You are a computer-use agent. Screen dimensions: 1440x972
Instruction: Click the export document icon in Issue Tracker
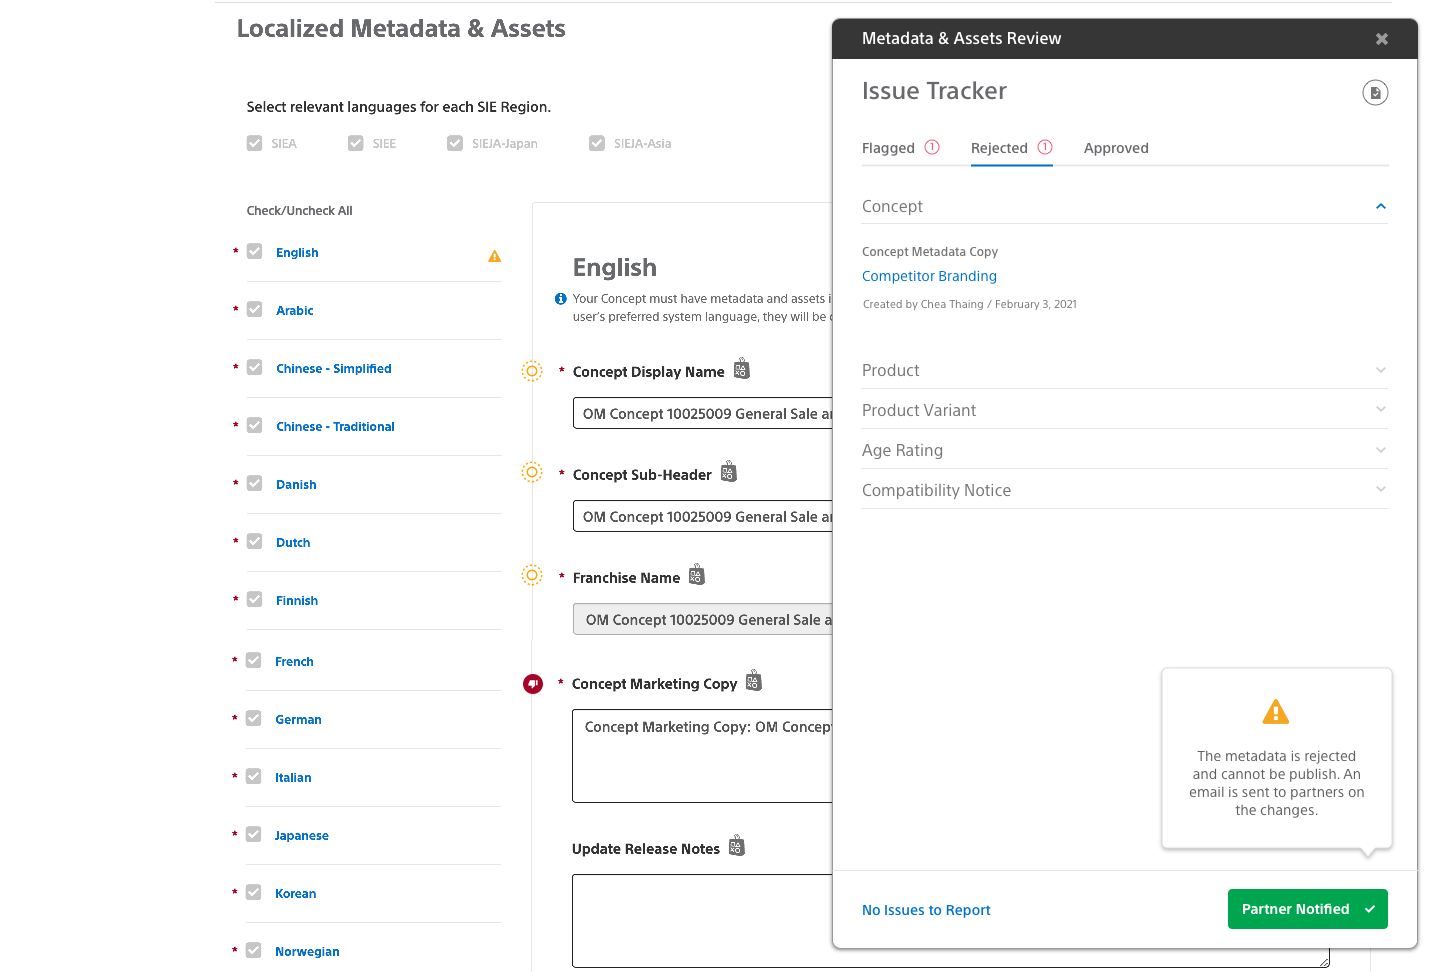click(x=1375, y=93)
